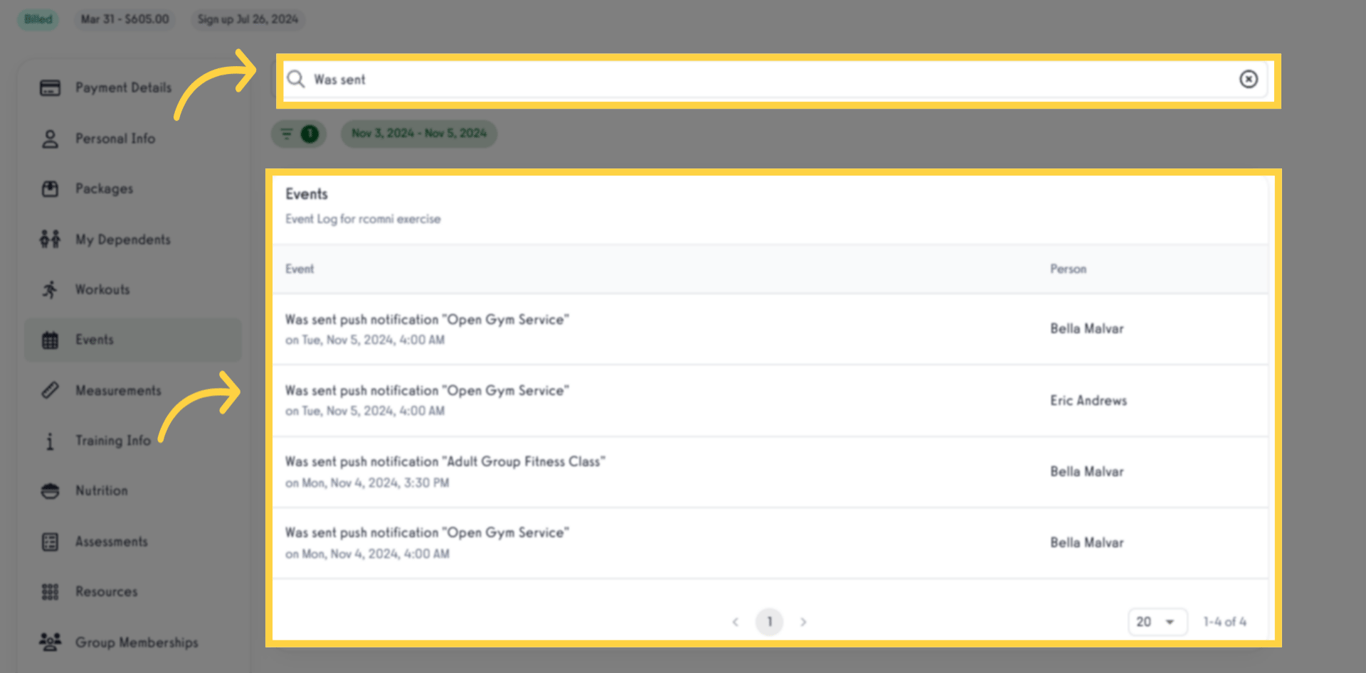Open the Payment Details section
Viewport: 1366px width, 673px height.
click(122, 87)
